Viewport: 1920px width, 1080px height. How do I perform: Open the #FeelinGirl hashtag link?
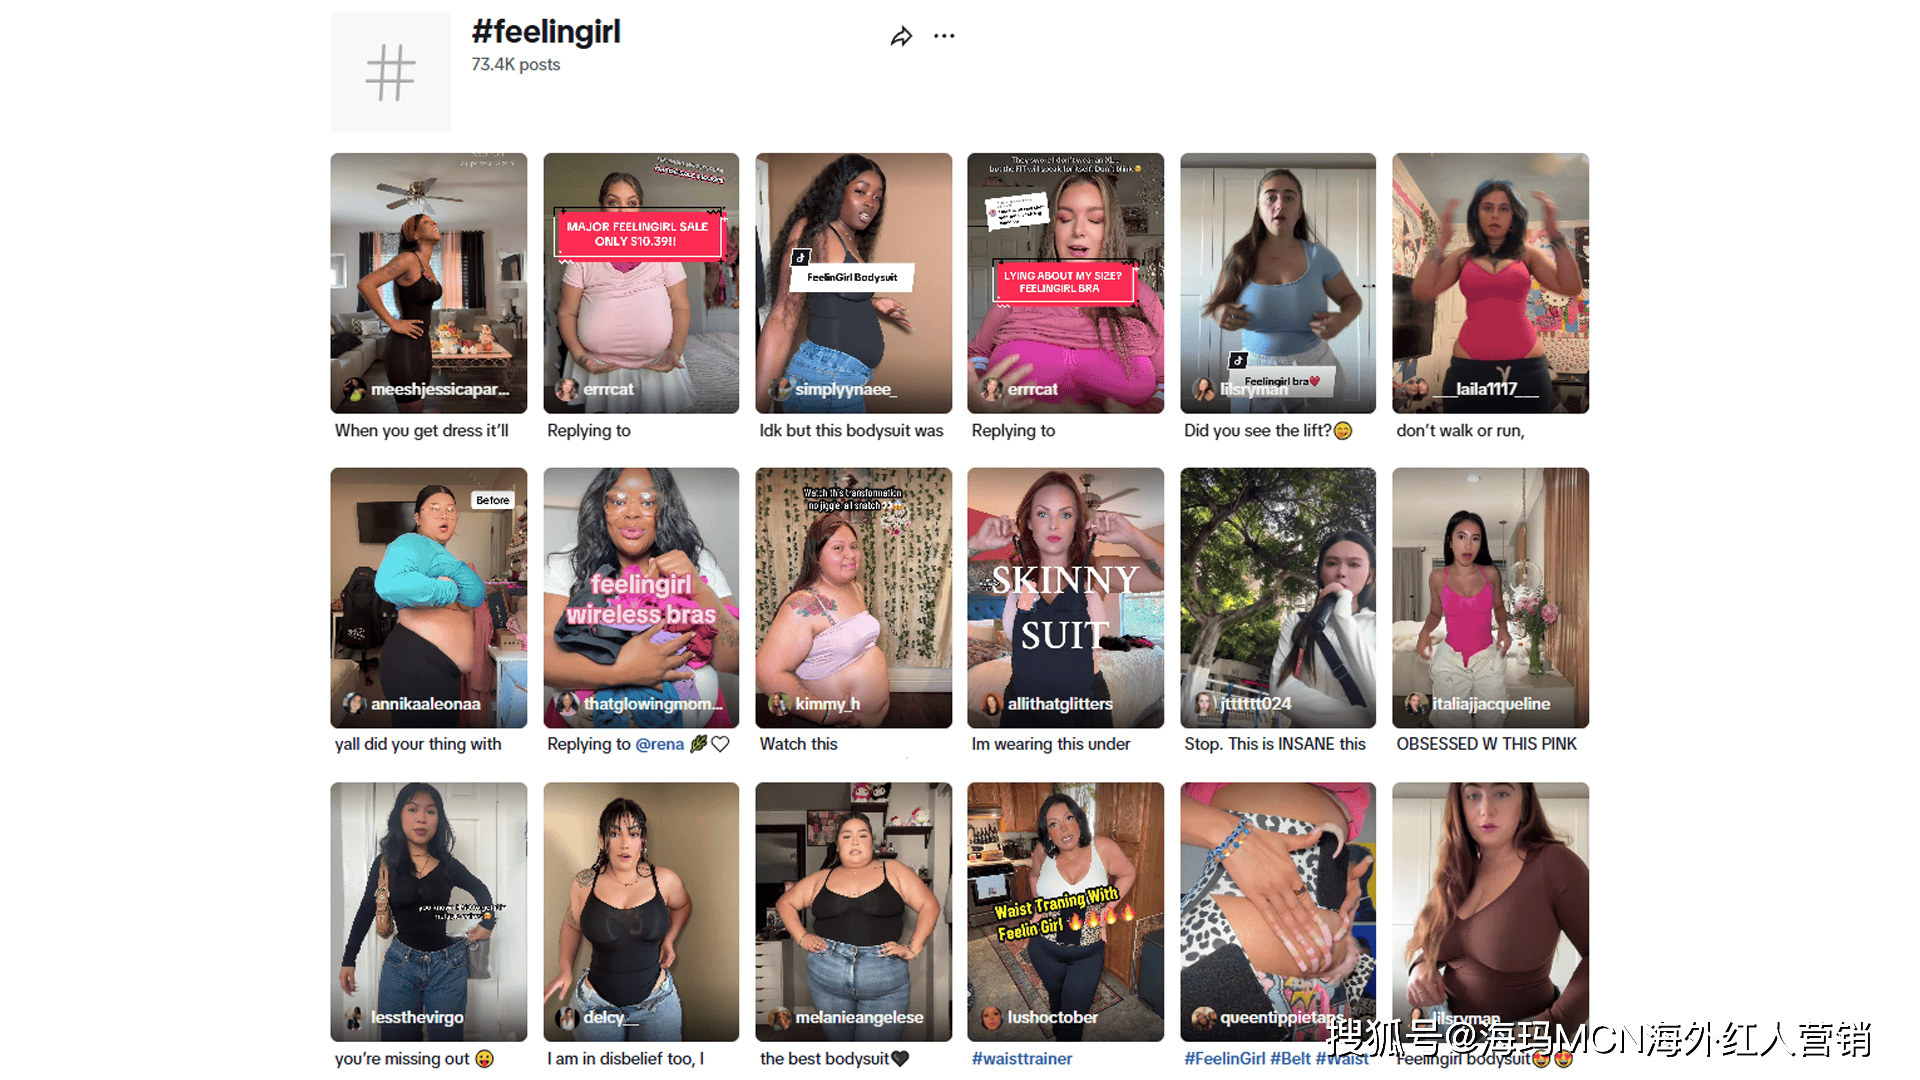[1224, 1059]
